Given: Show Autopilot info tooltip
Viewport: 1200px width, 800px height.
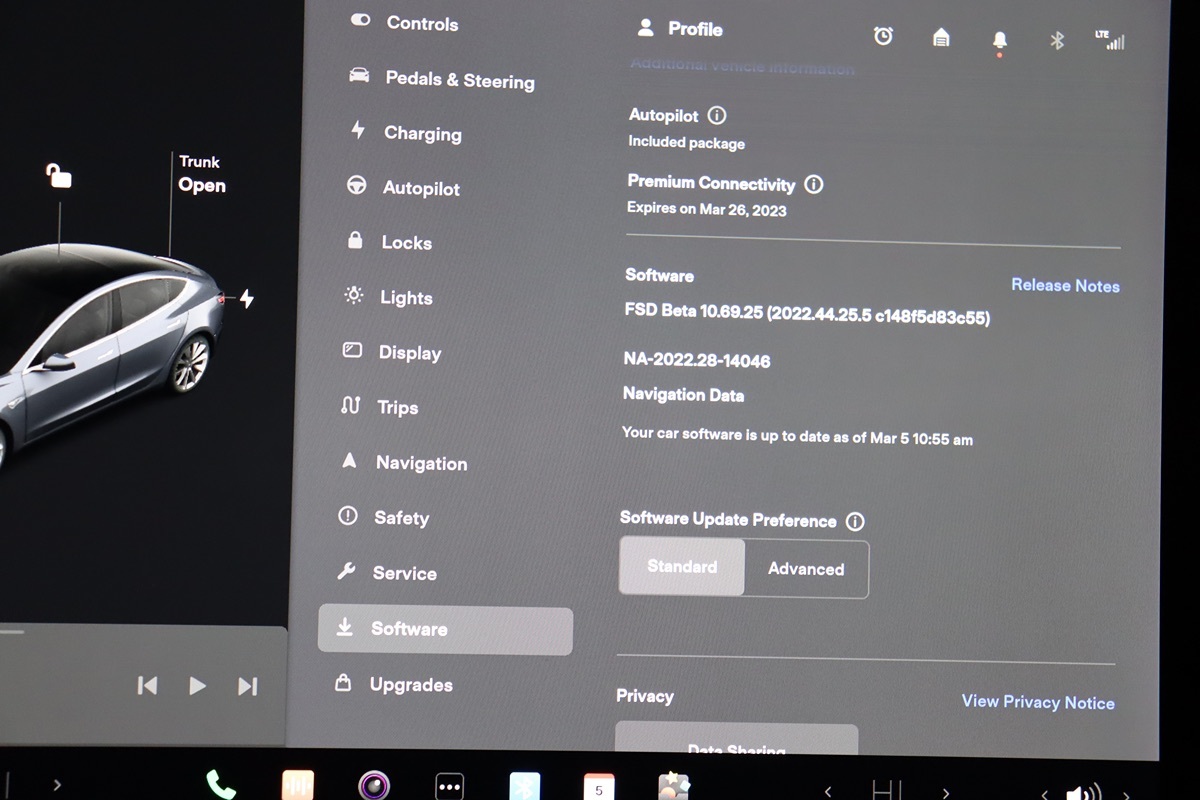Looking at the screenshot, I should (x=717, y=116).
